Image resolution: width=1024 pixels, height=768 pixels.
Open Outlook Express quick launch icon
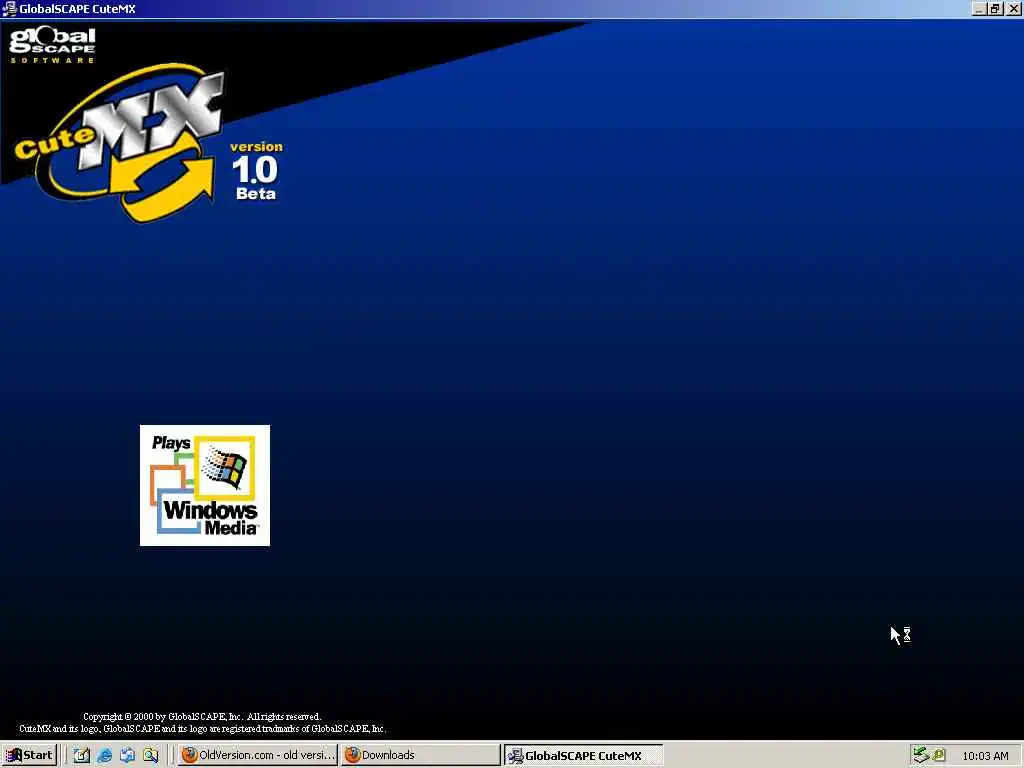[x=127, y=756]
